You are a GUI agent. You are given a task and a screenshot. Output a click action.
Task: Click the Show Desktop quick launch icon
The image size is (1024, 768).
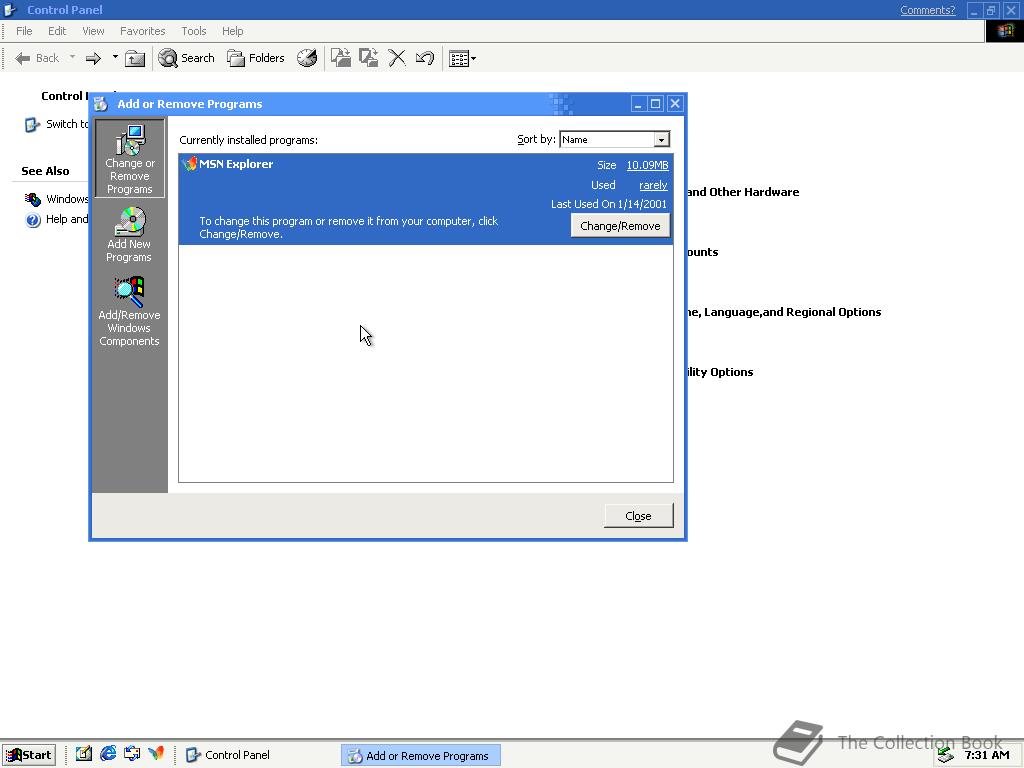point(84,754)
